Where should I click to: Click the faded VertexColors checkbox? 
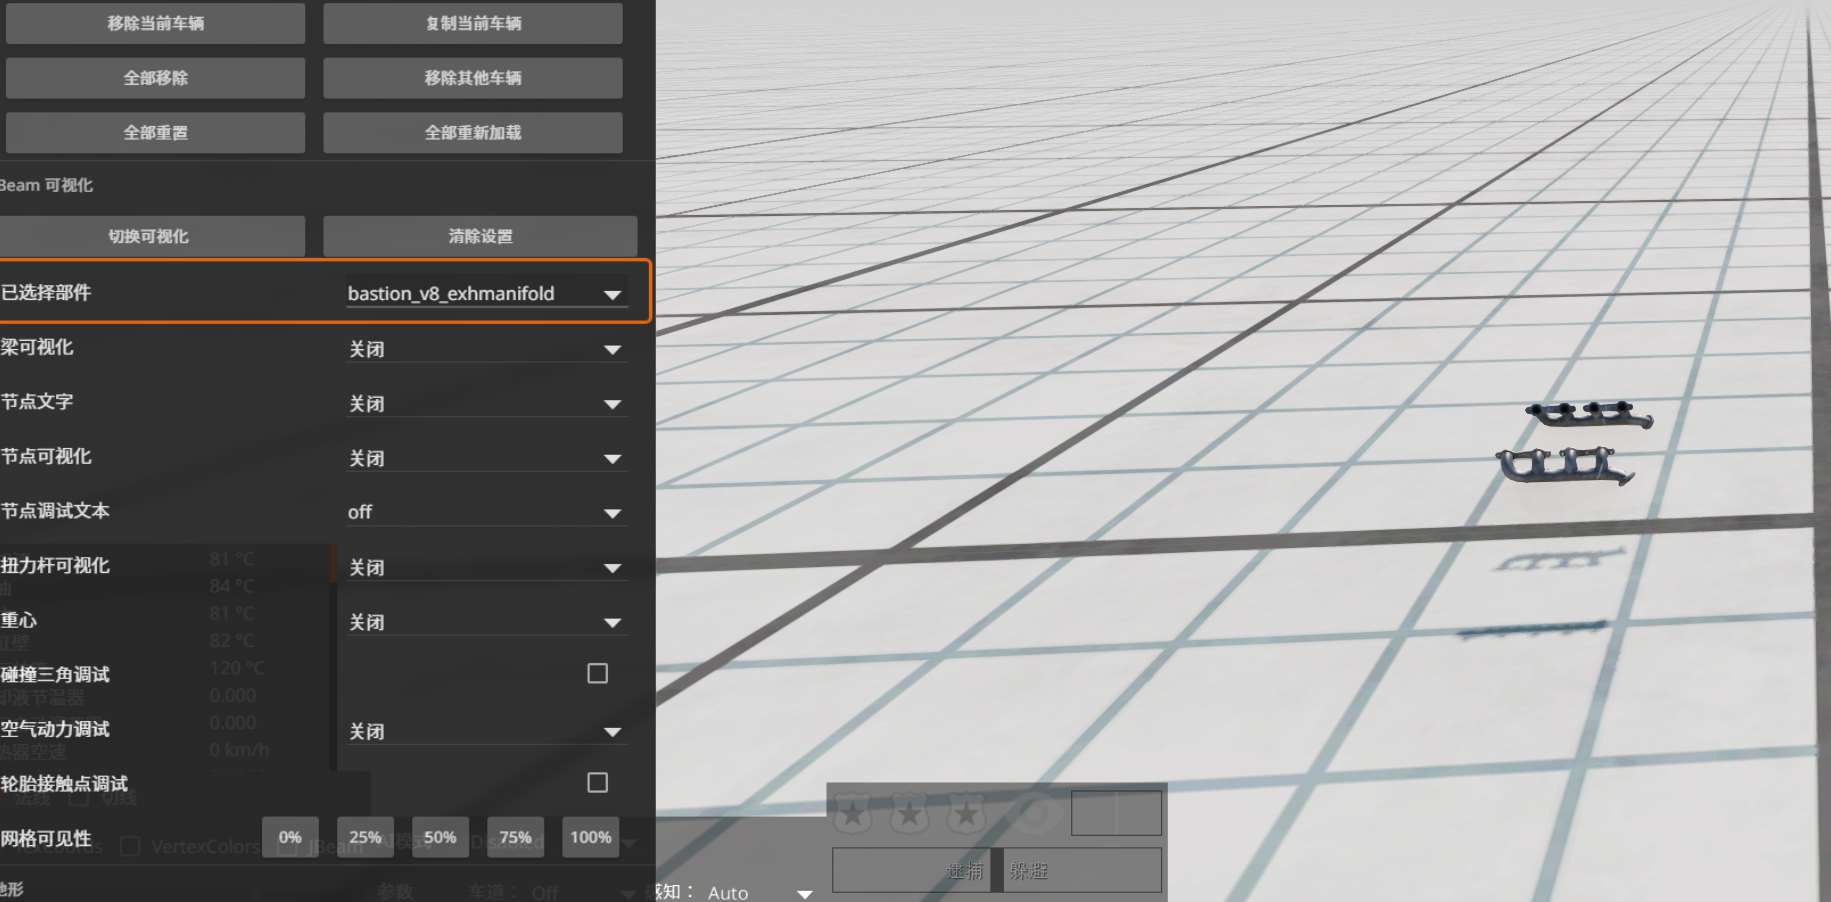(129, 846)
